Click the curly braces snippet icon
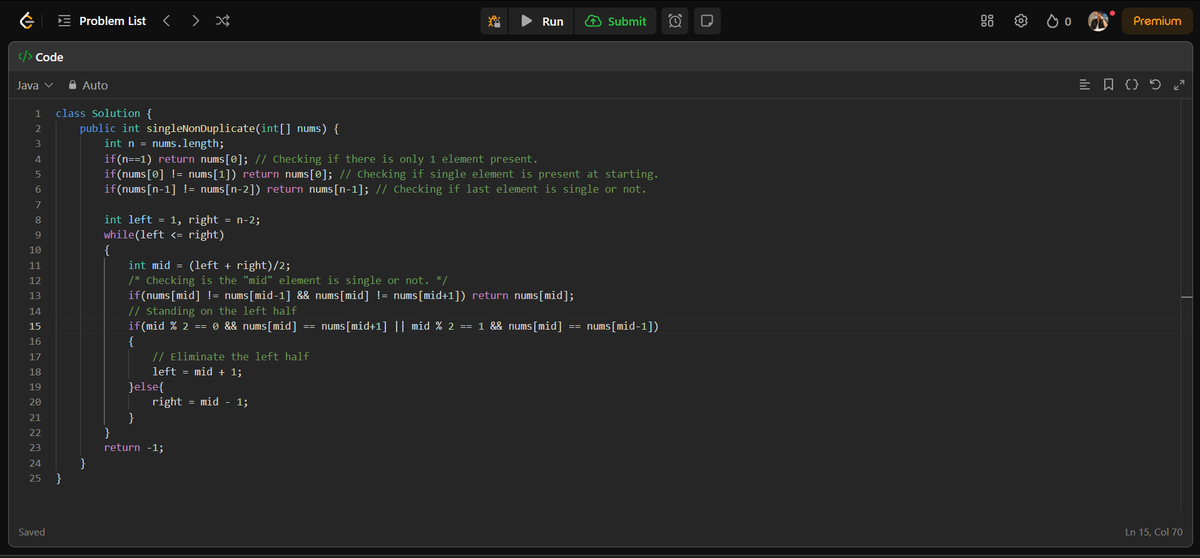This screenshot has height=558, width=1200. coord(1132,86)
